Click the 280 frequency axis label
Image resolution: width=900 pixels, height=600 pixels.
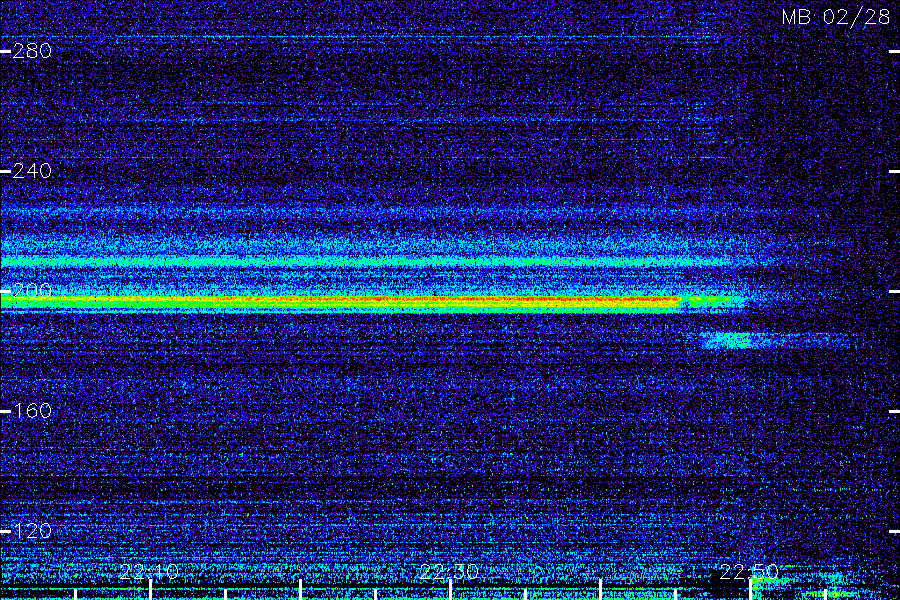[x=32, y=52]
